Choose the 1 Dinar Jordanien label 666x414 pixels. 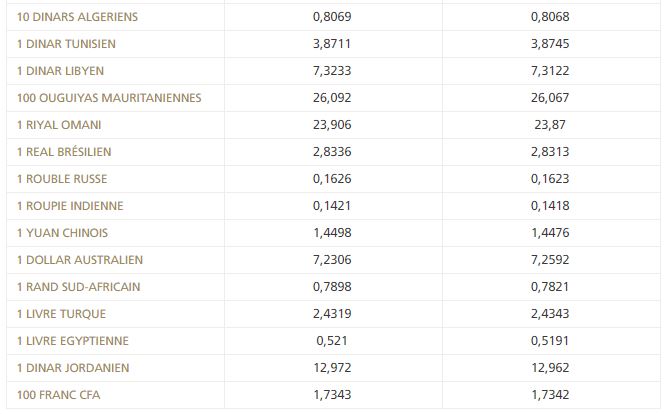pyautogui.click(x=73, y=368)
